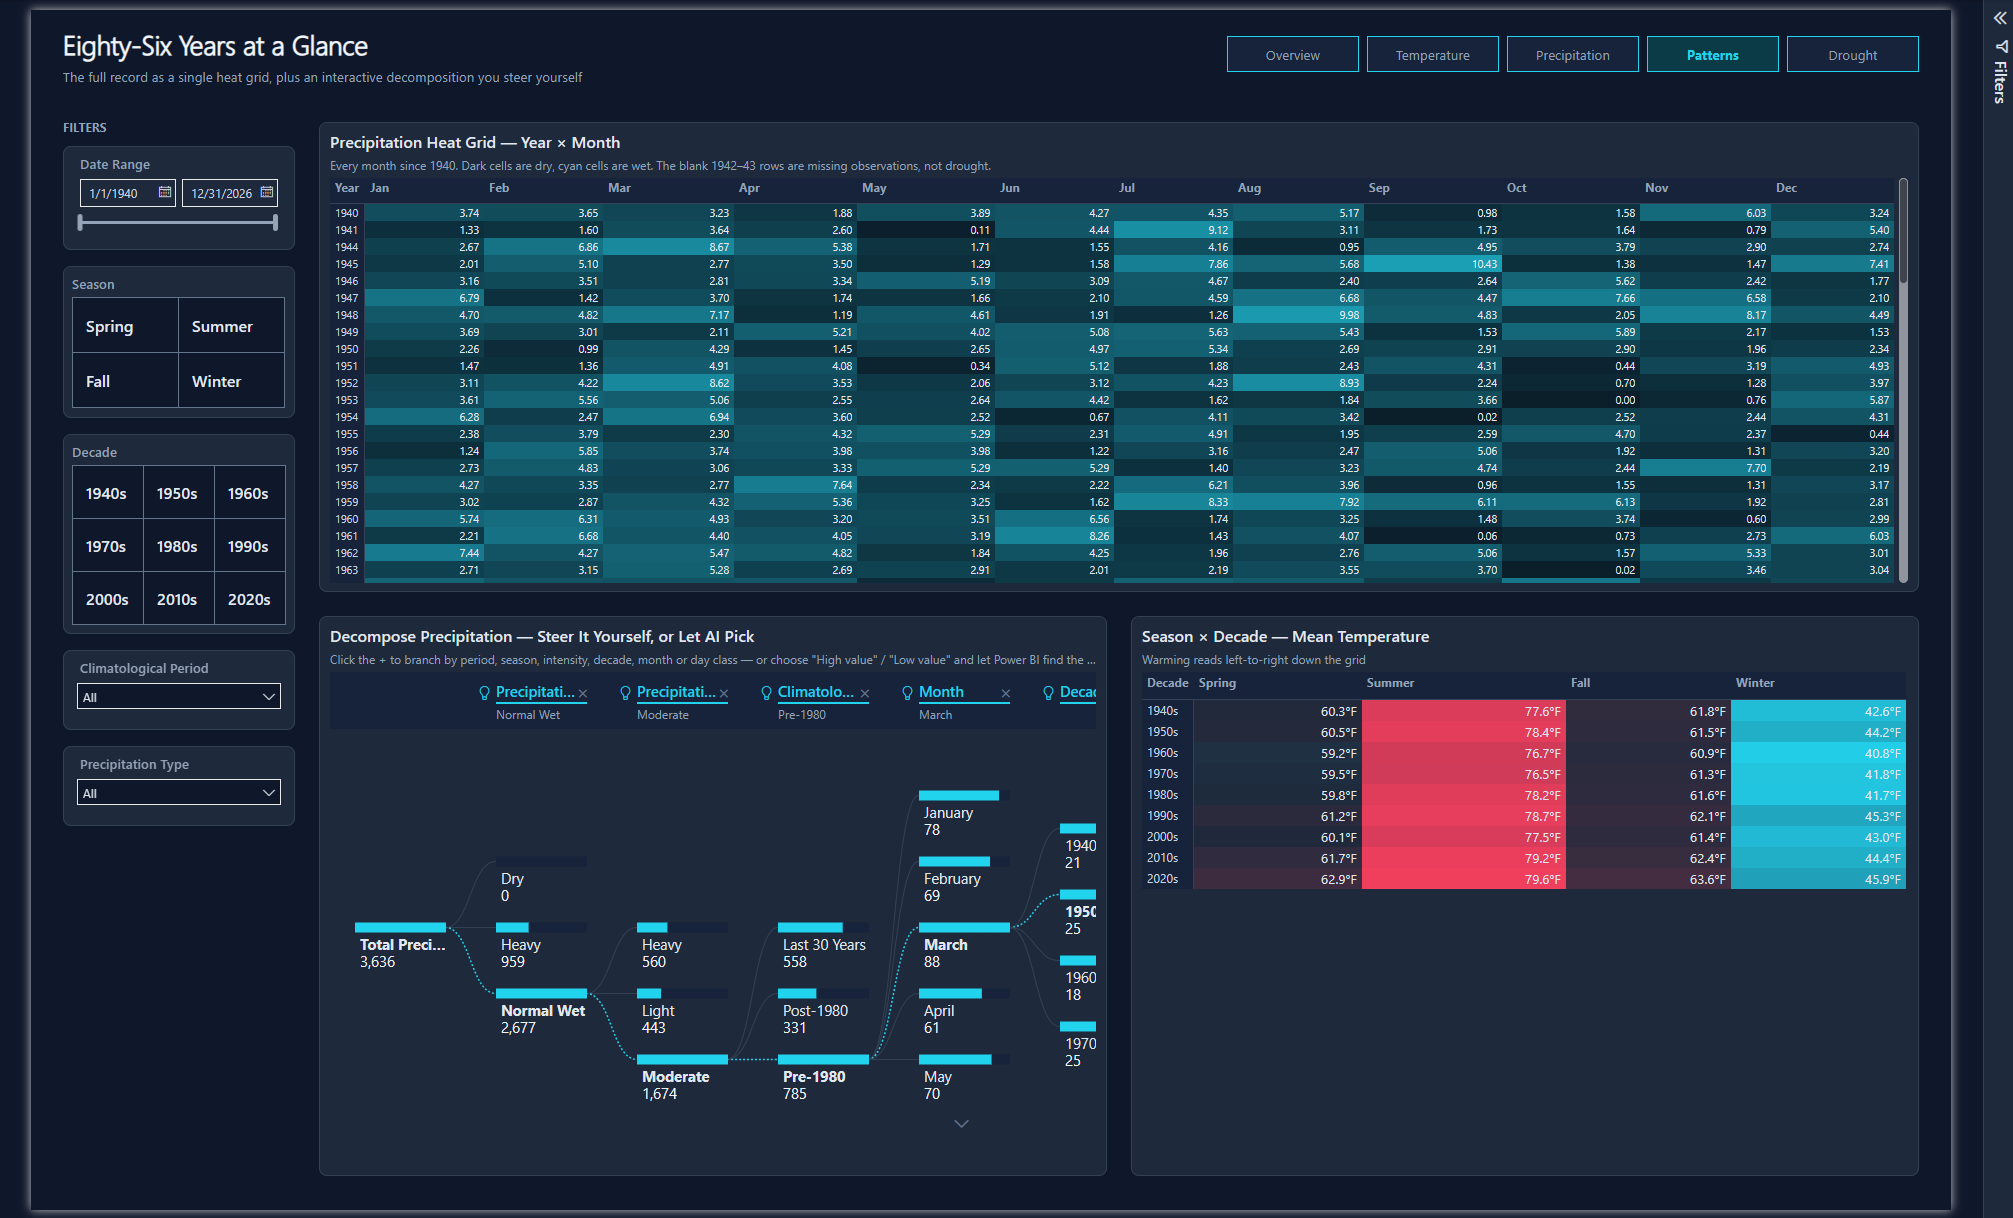2013x1218 pixels.
Task: Switch to the Drought tab
Action: [1852, 54]
